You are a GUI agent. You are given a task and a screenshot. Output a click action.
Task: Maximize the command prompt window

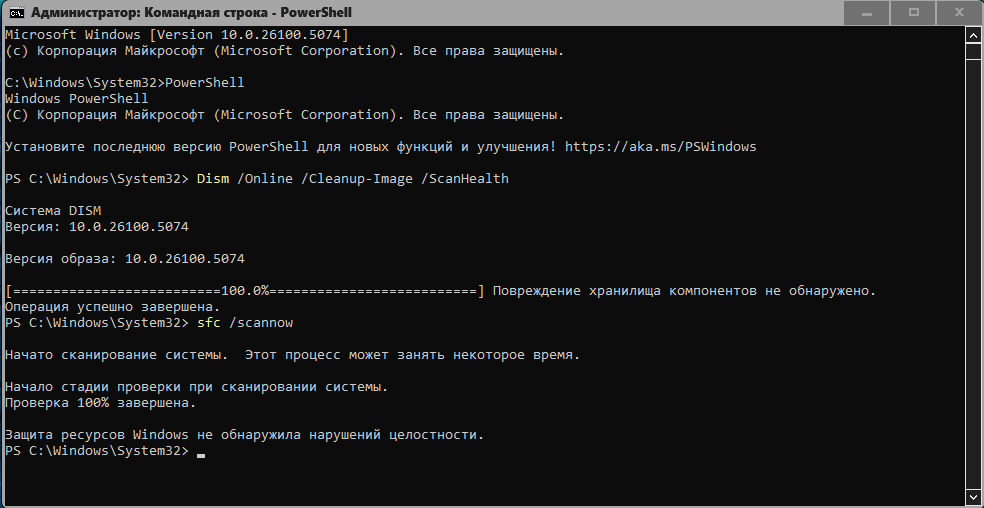pos(913,12)
